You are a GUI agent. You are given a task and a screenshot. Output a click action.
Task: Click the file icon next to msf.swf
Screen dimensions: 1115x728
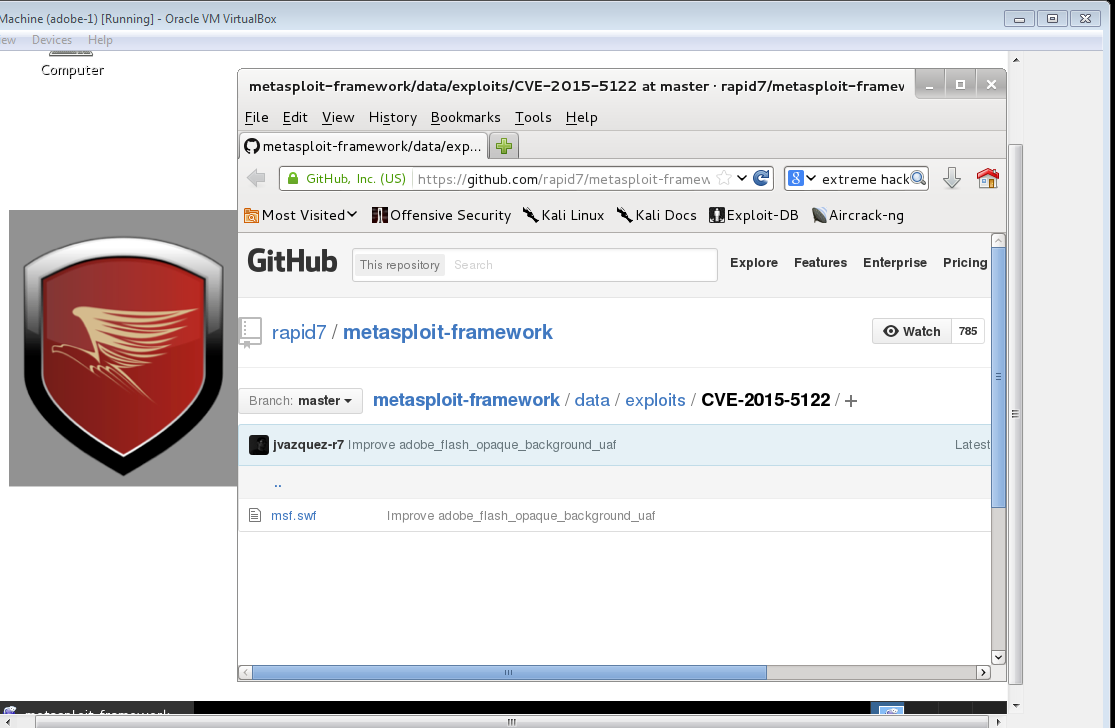(x=255, y=515)
